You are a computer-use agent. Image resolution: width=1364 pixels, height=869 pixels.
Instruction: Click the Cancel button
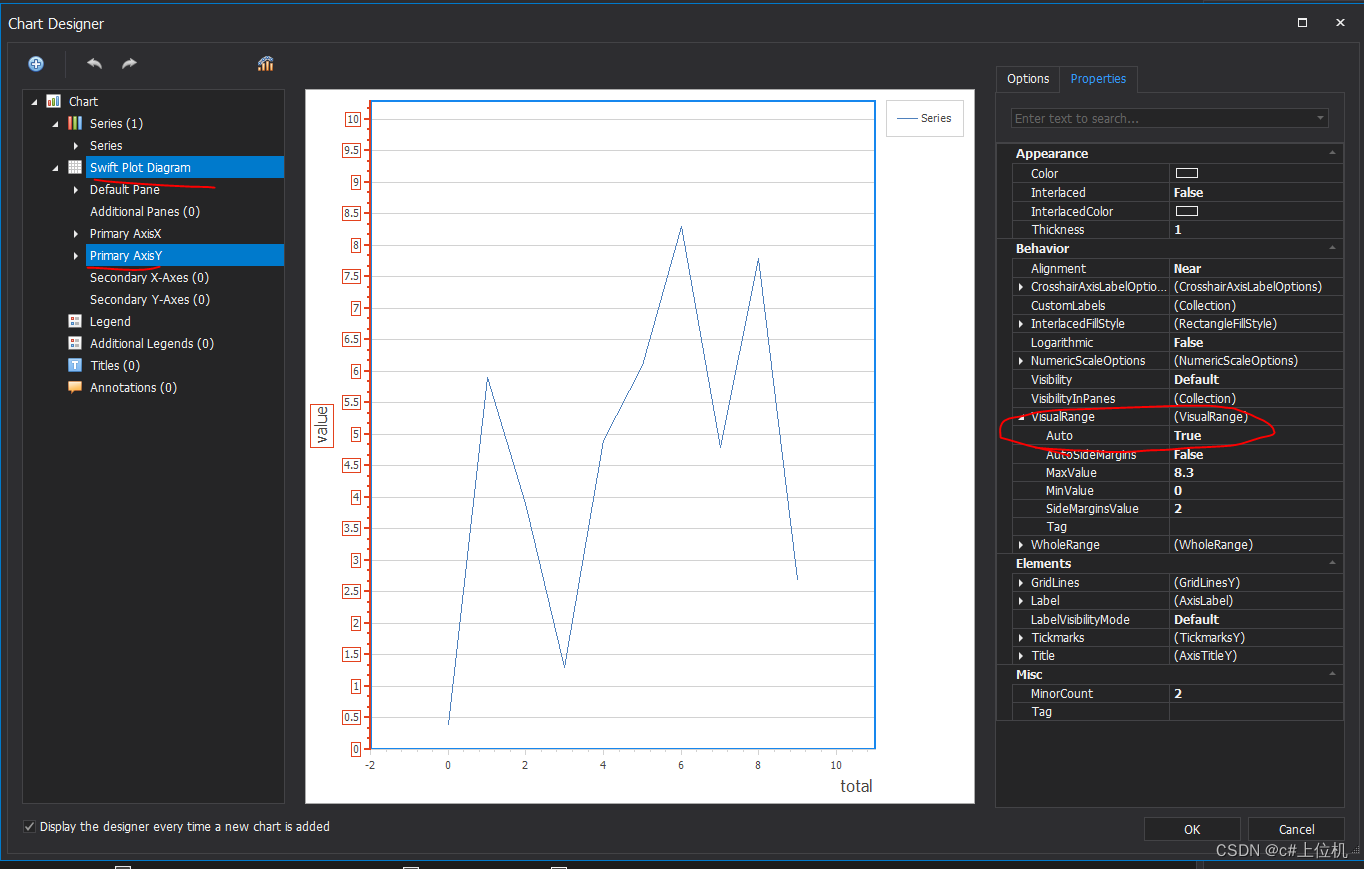[x=1295, y=829]
